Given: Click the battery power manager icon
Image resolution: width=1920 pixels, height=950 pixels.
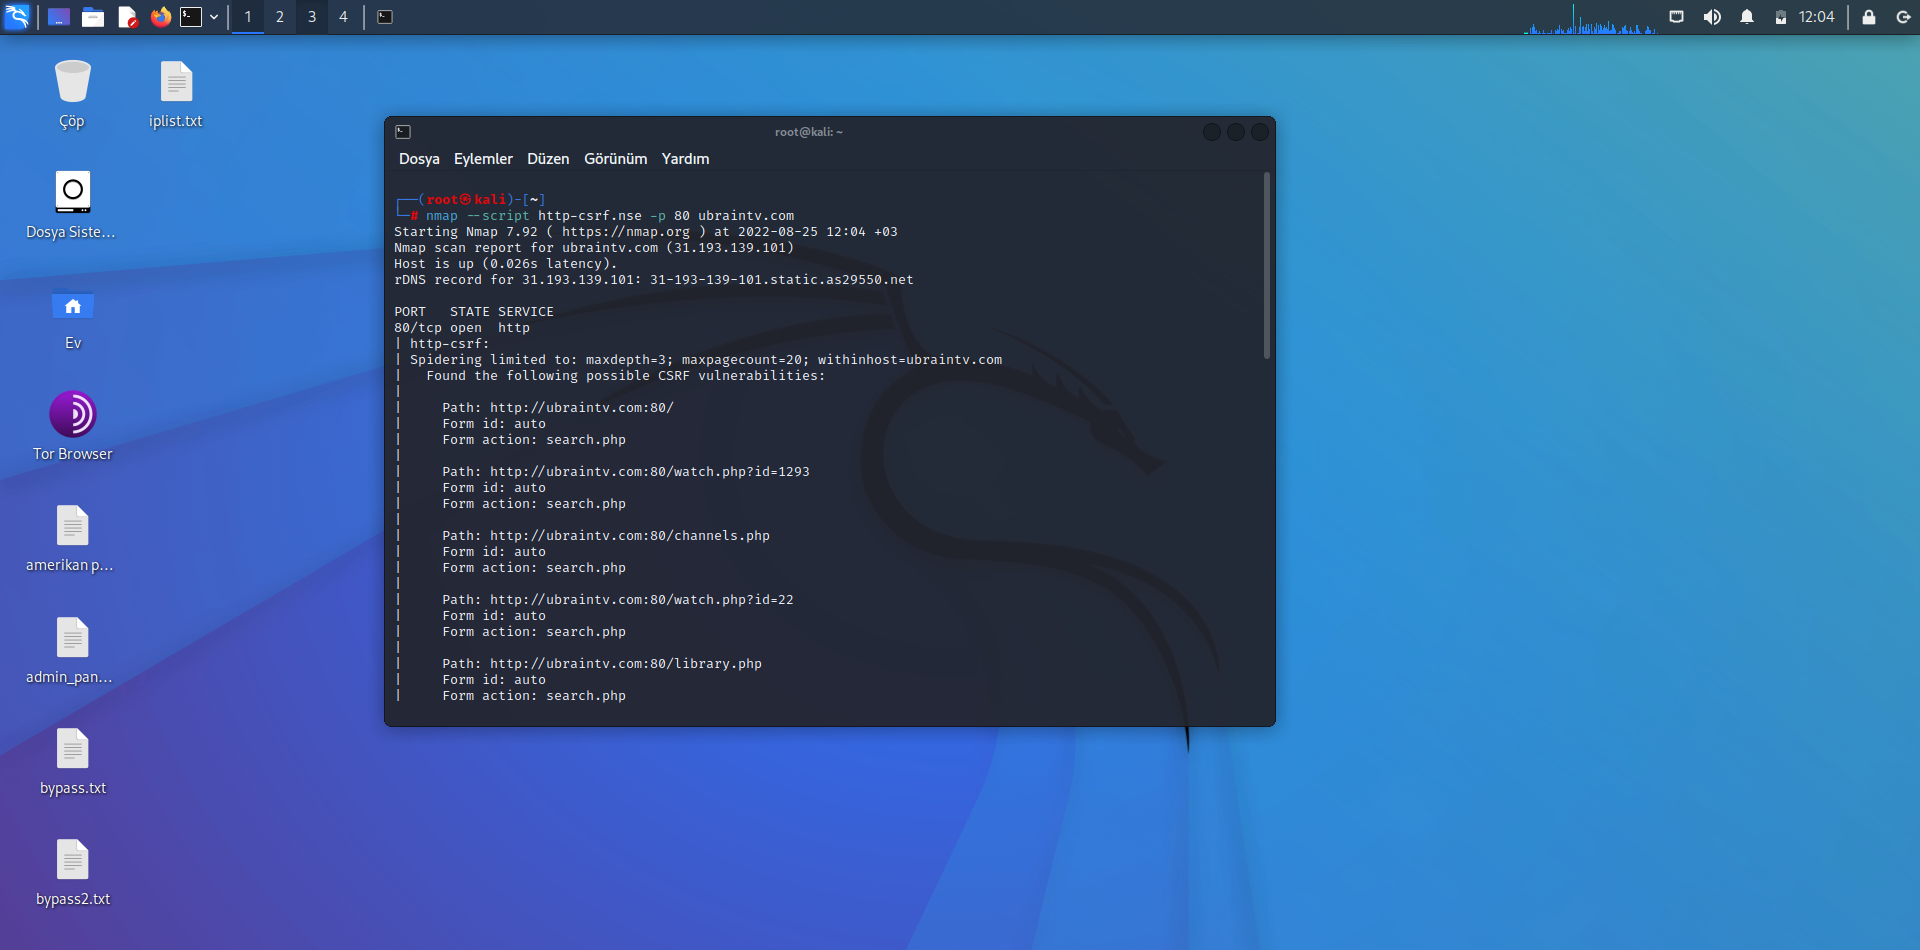Looking at the screenshot, I should tap(1781, 17).
